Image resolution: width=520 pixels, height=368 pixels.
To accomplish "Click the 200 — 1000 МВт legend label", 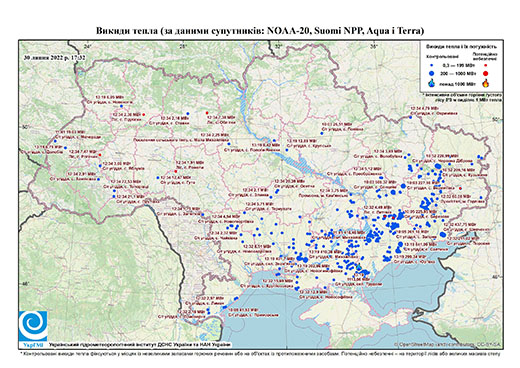I will click(457, 73).
